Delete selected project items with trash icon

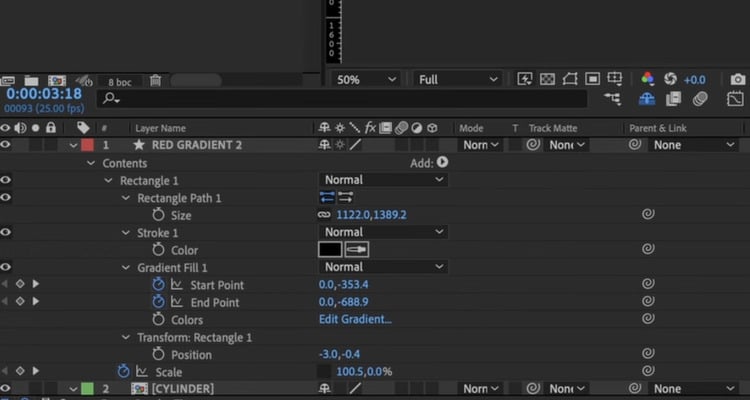click(x=155, y=80)
